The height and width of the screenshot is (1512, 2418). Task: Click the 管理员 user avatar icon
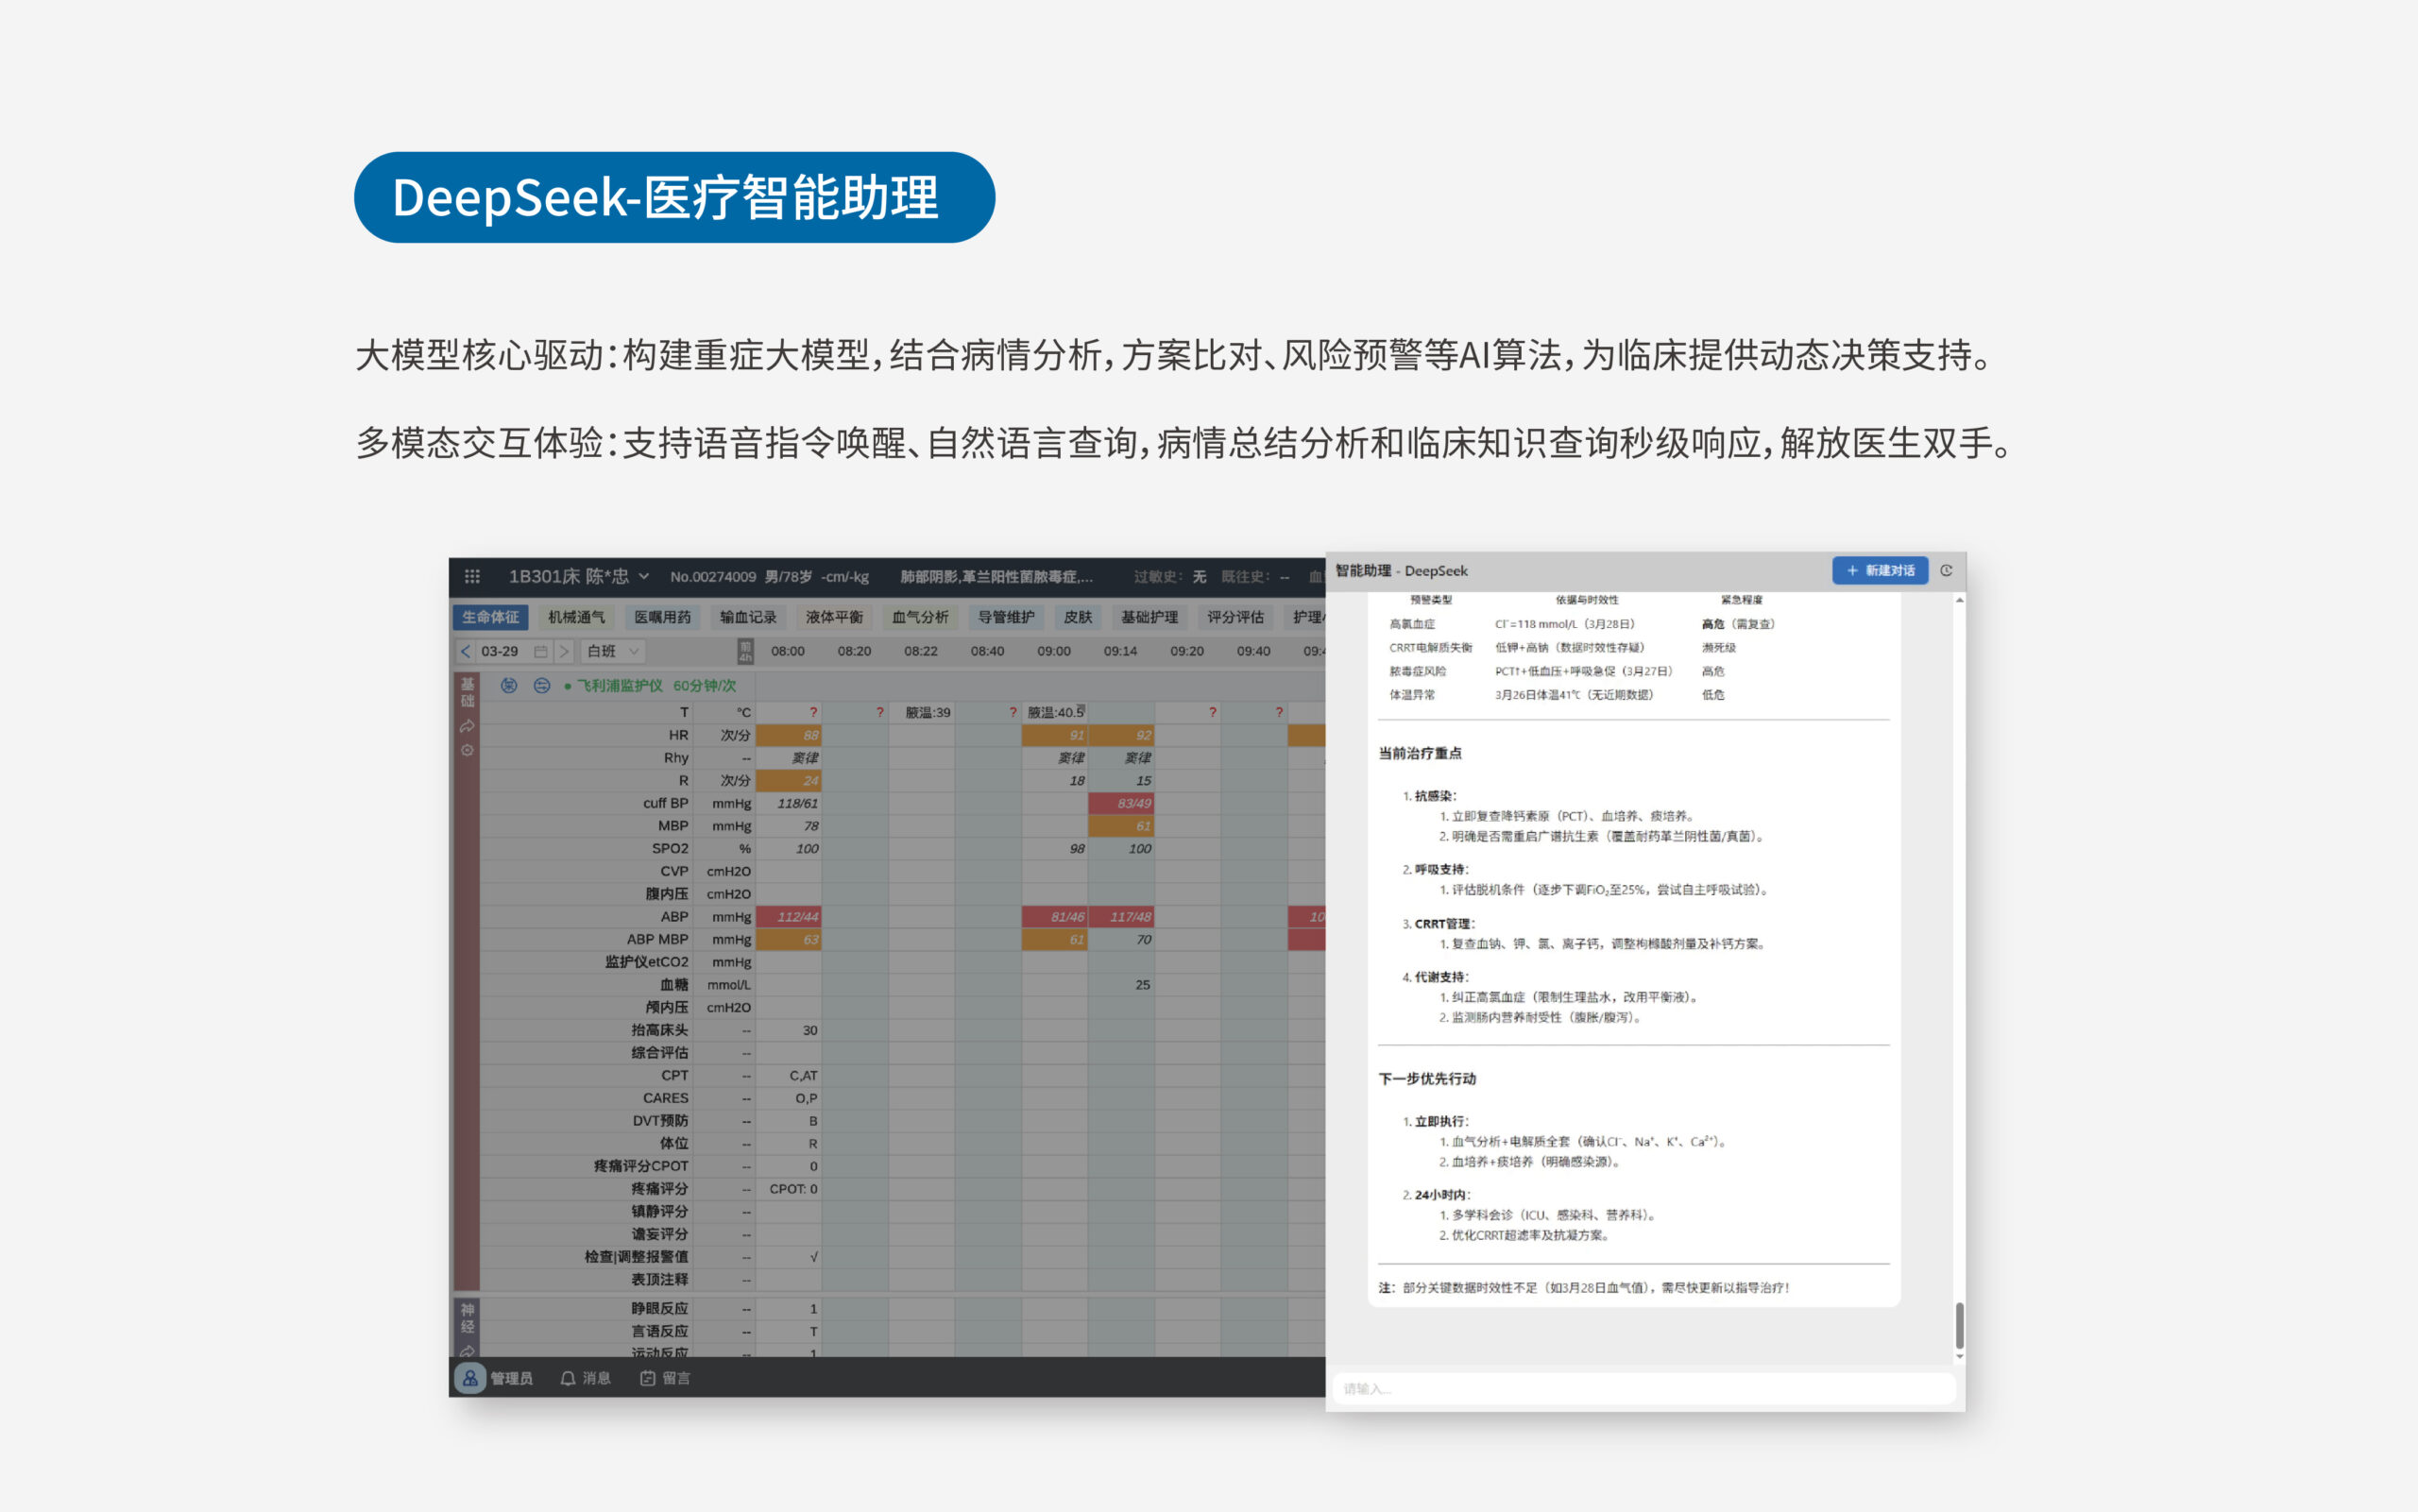pos(470,1378)
